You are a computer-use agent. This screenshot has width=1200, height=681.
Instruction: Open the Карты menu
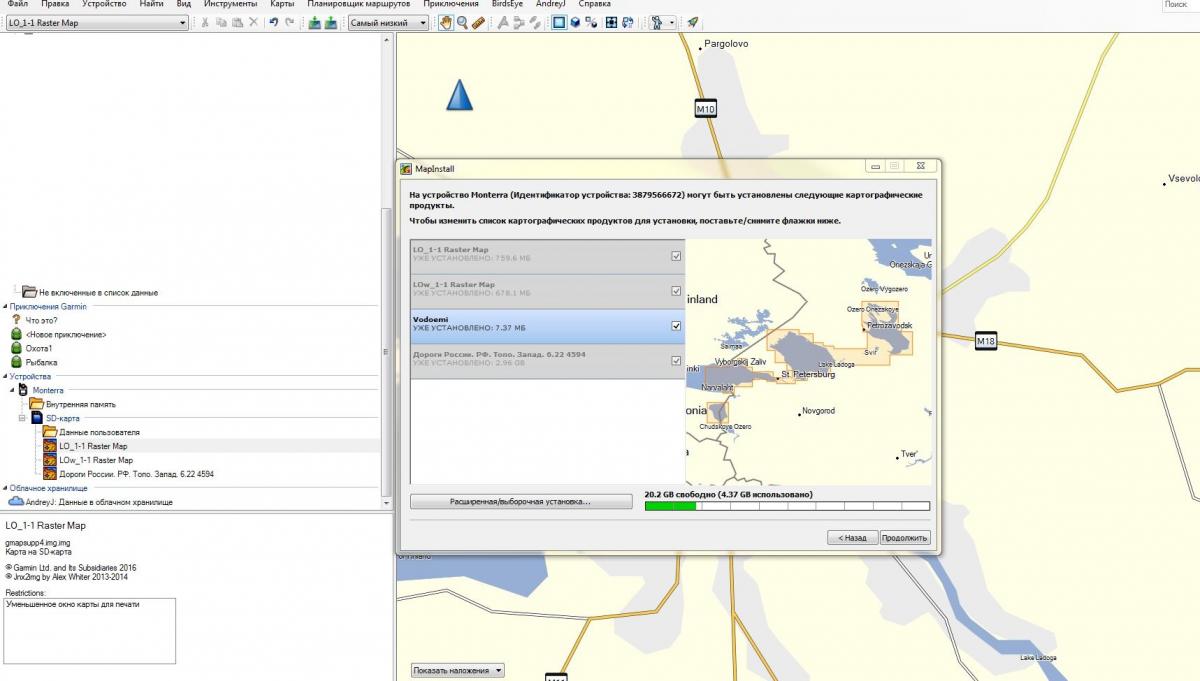(282, 4)
